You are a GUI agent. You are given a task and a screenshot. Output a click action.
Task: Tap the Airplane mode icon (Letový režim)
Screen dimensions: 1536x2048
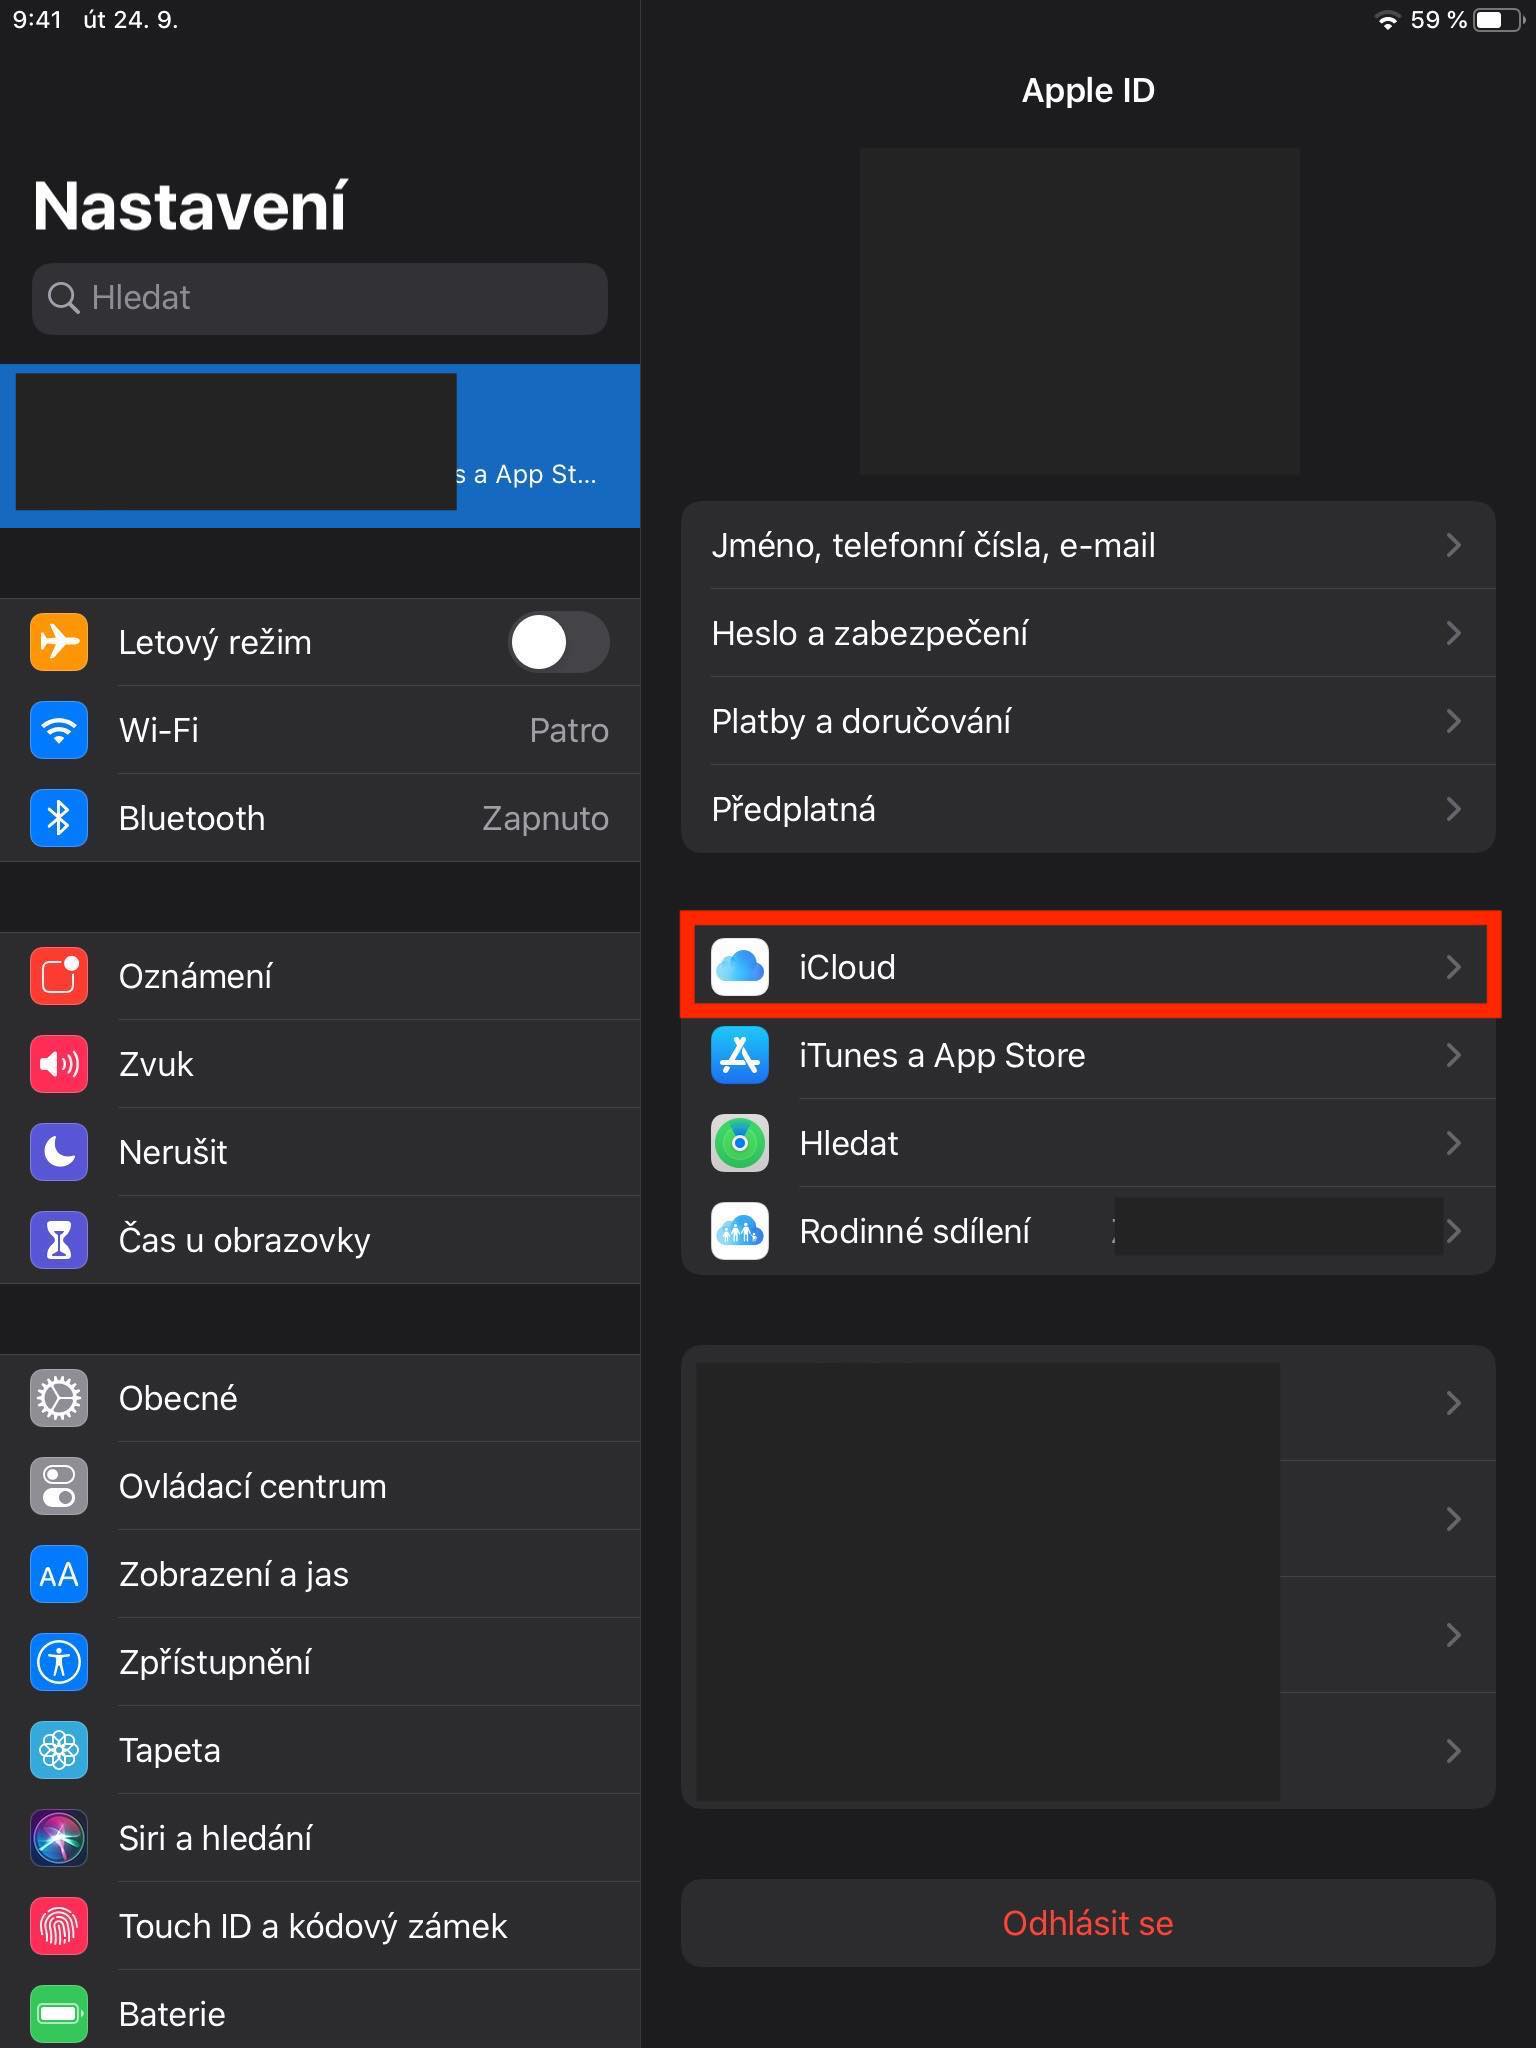click(59, 641)
